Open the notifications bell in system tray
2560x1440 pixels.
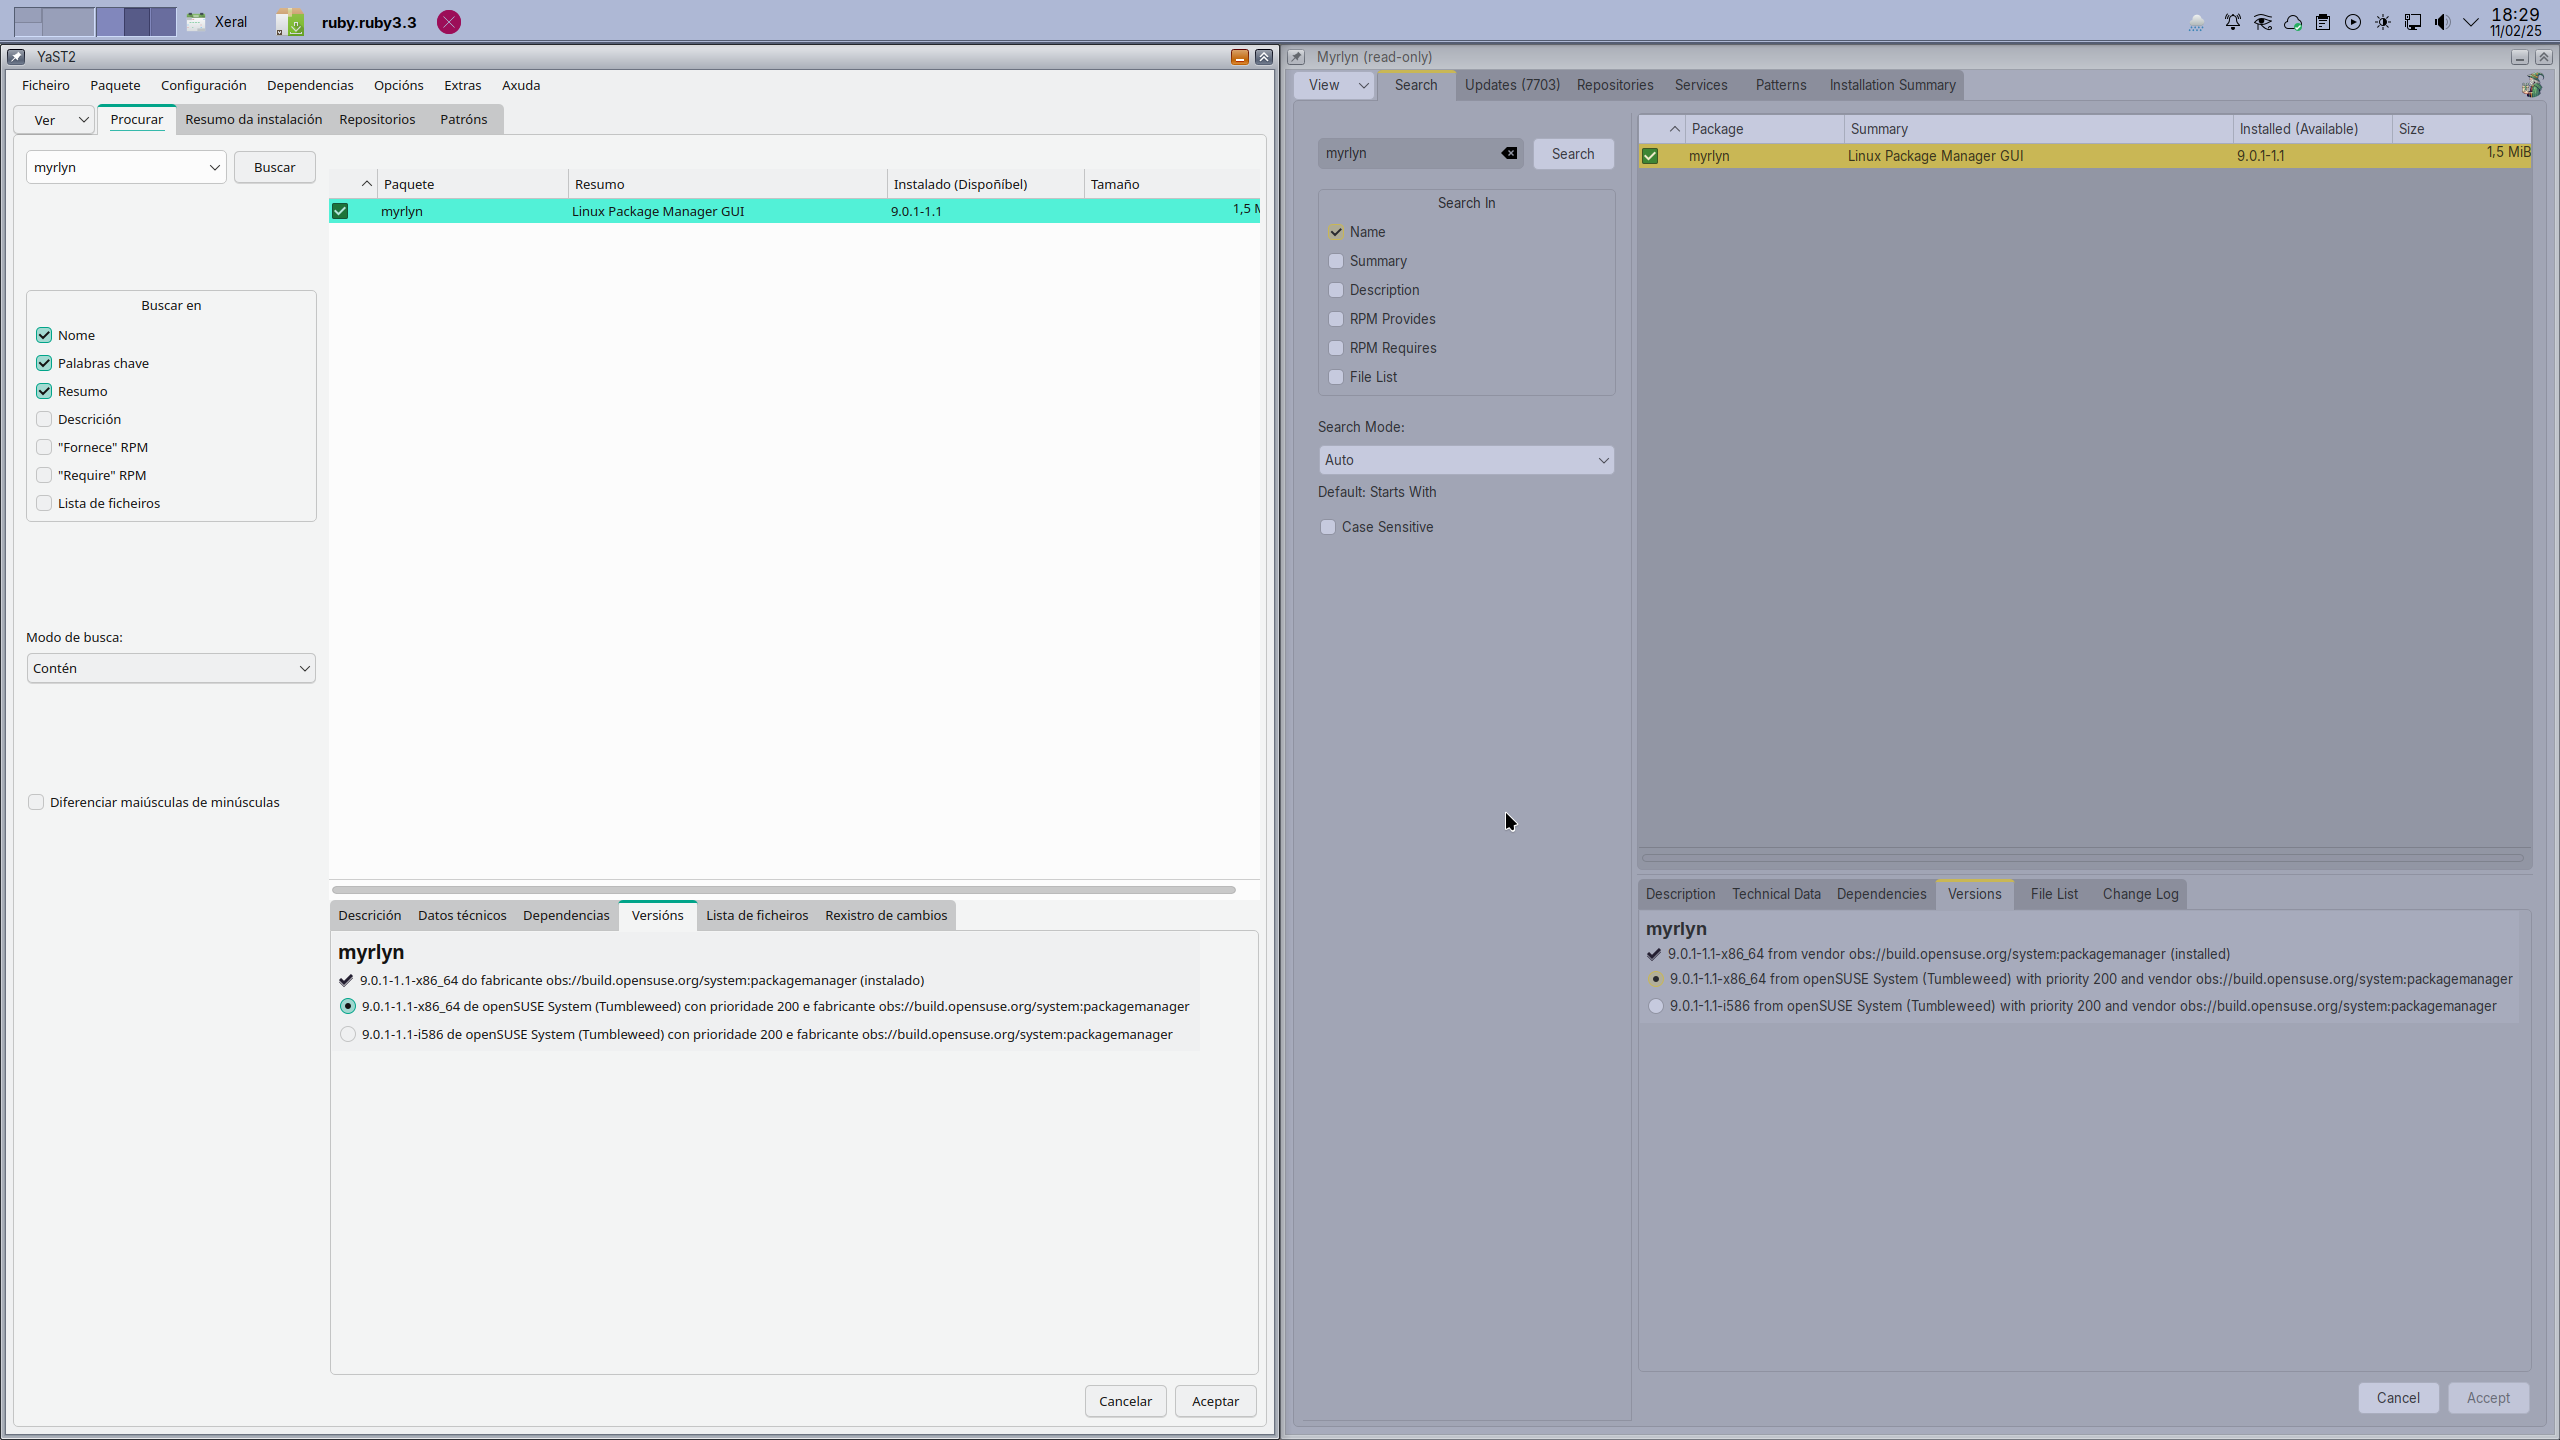click(2232, 22)
